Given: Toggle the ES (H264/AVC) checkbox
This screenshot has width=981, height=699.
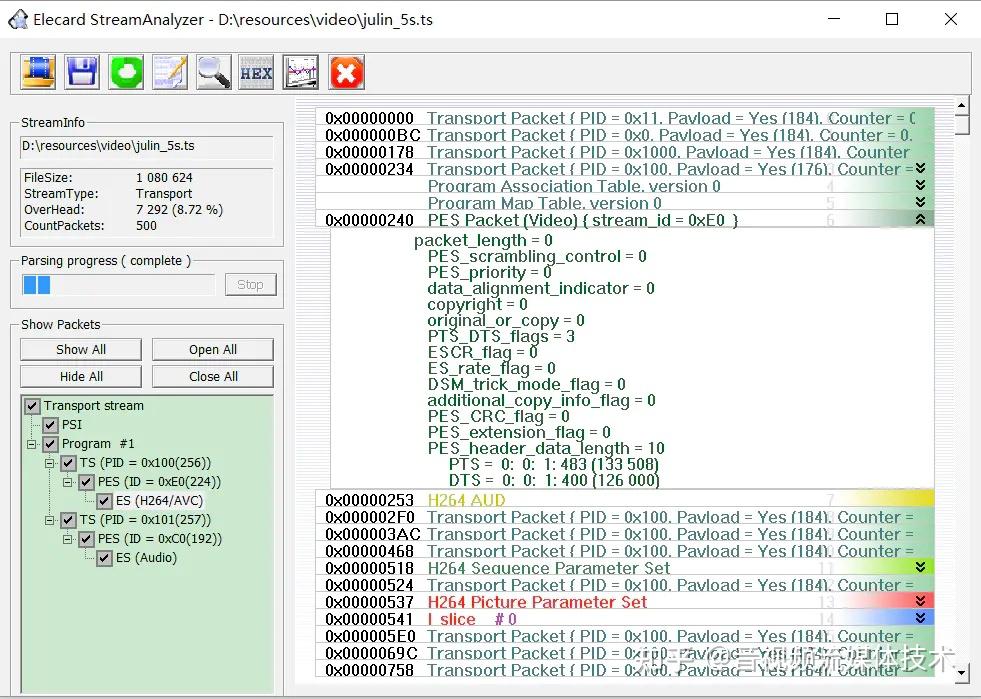Looking at the screenshot, I should [105, 501].
